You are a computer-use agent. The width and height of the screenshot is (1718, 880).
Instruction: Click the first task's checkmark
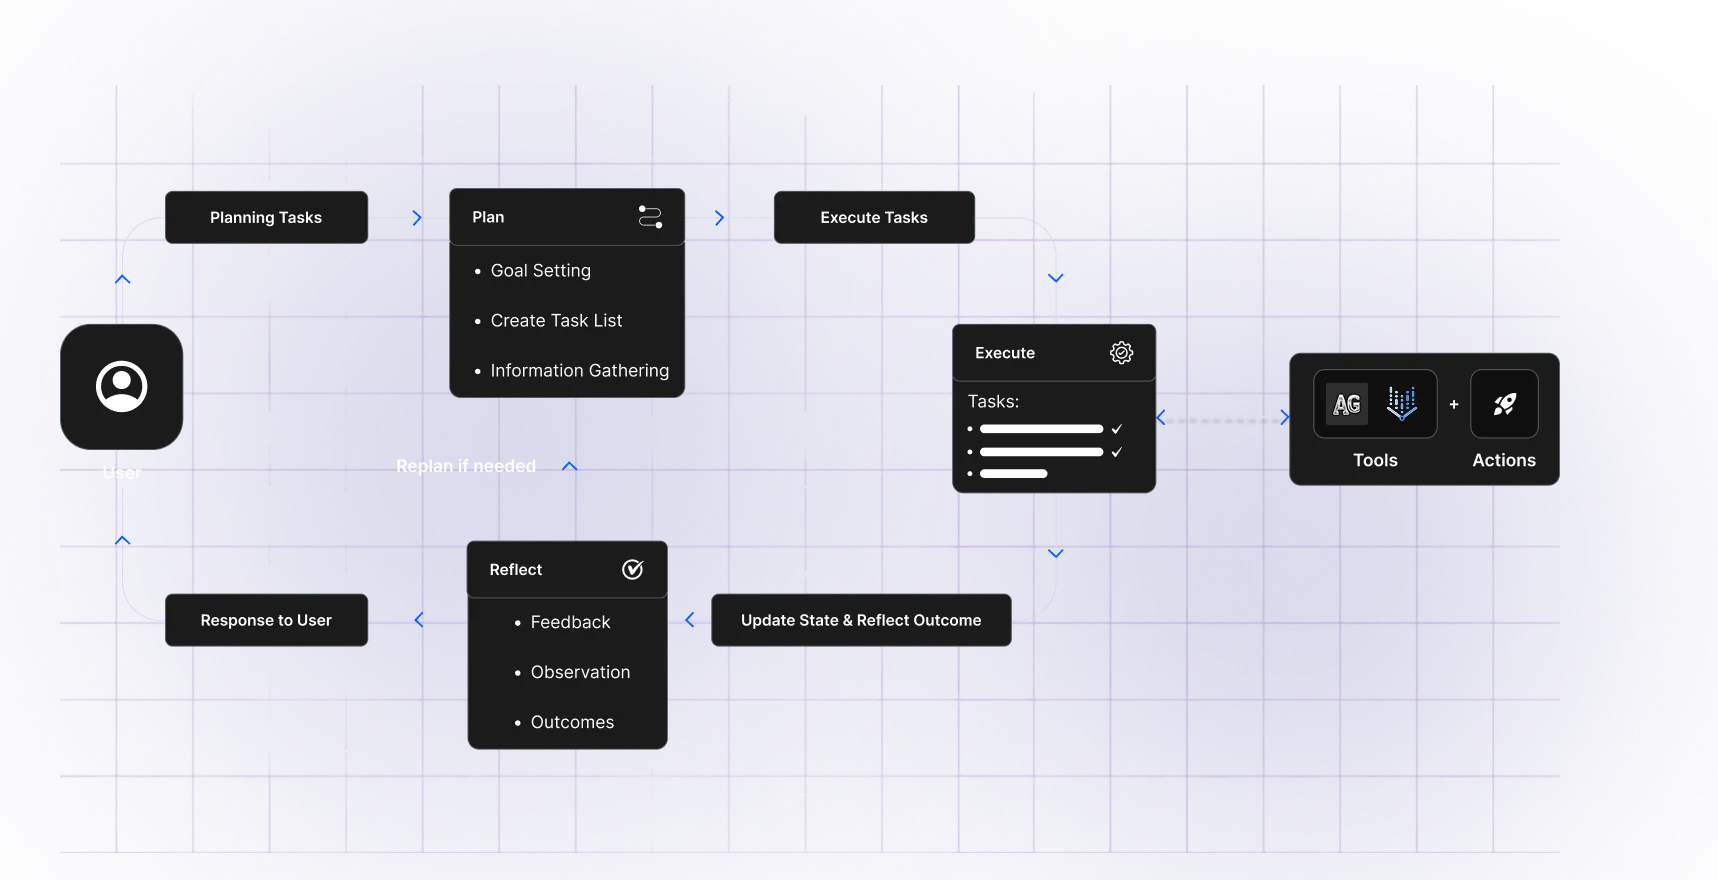(1117, 429)
